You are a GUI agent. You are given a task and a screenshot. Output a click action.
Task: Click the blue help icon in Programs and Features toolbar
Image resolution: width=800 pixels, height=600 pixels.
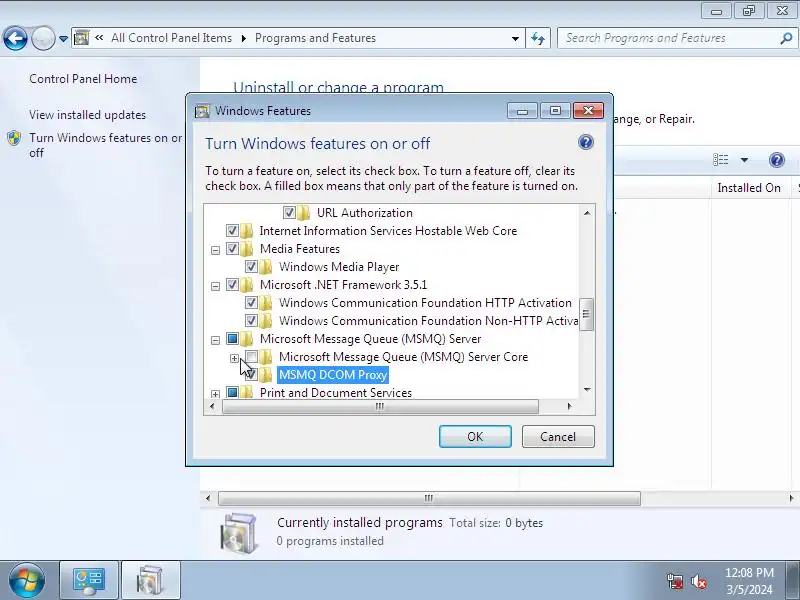point(777,160)
